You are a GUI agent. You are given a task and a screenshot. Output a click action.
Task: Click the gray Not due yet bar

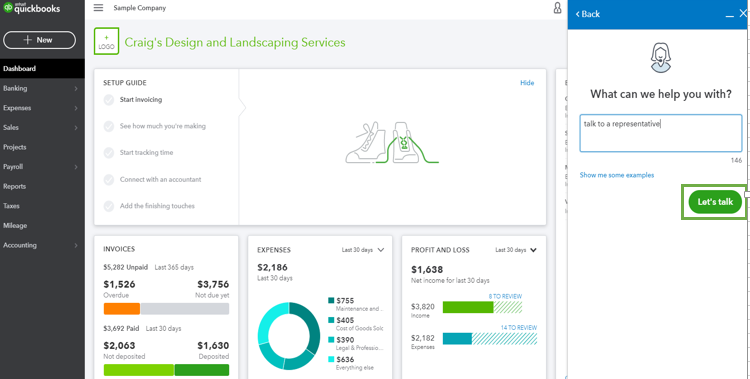coord(185,309)
